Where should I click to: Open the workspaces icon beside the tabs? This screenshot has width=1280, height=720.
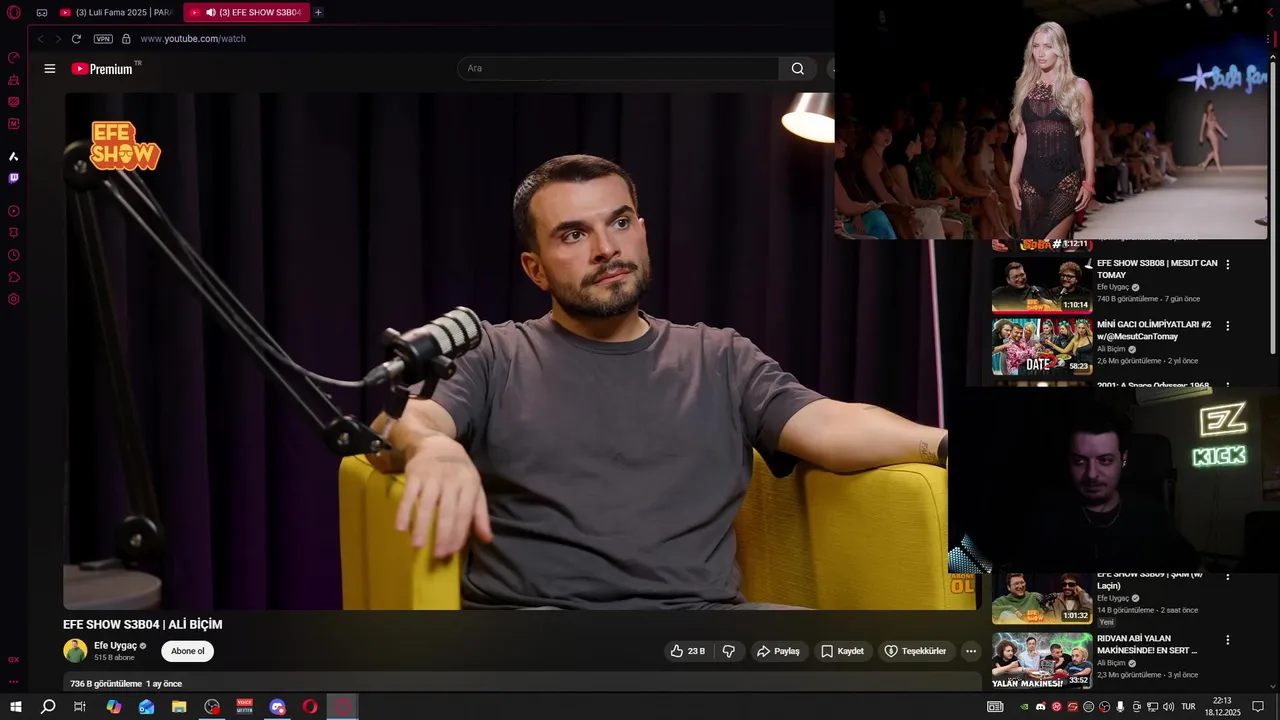(x=42, y=13)
